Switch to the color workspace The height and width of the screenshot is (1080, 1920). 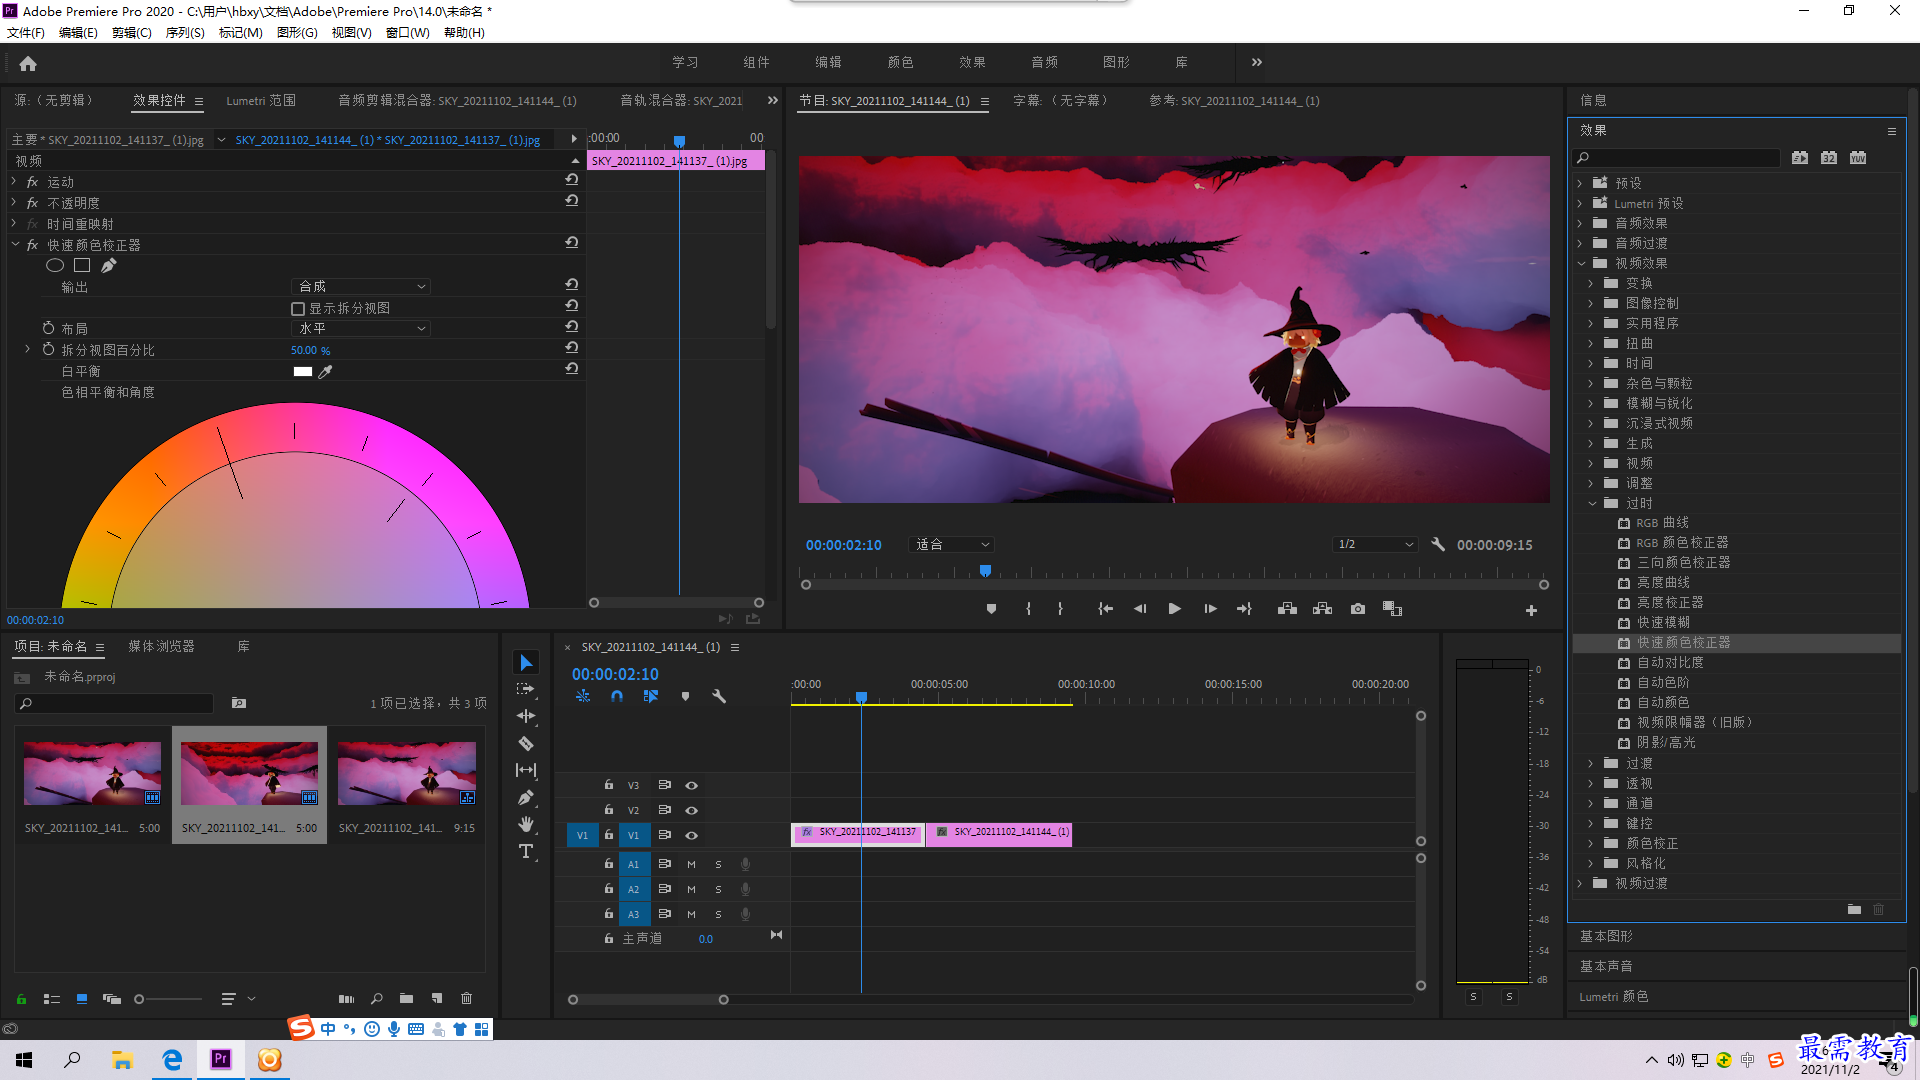pyautogui.click(x=900, y=62)
